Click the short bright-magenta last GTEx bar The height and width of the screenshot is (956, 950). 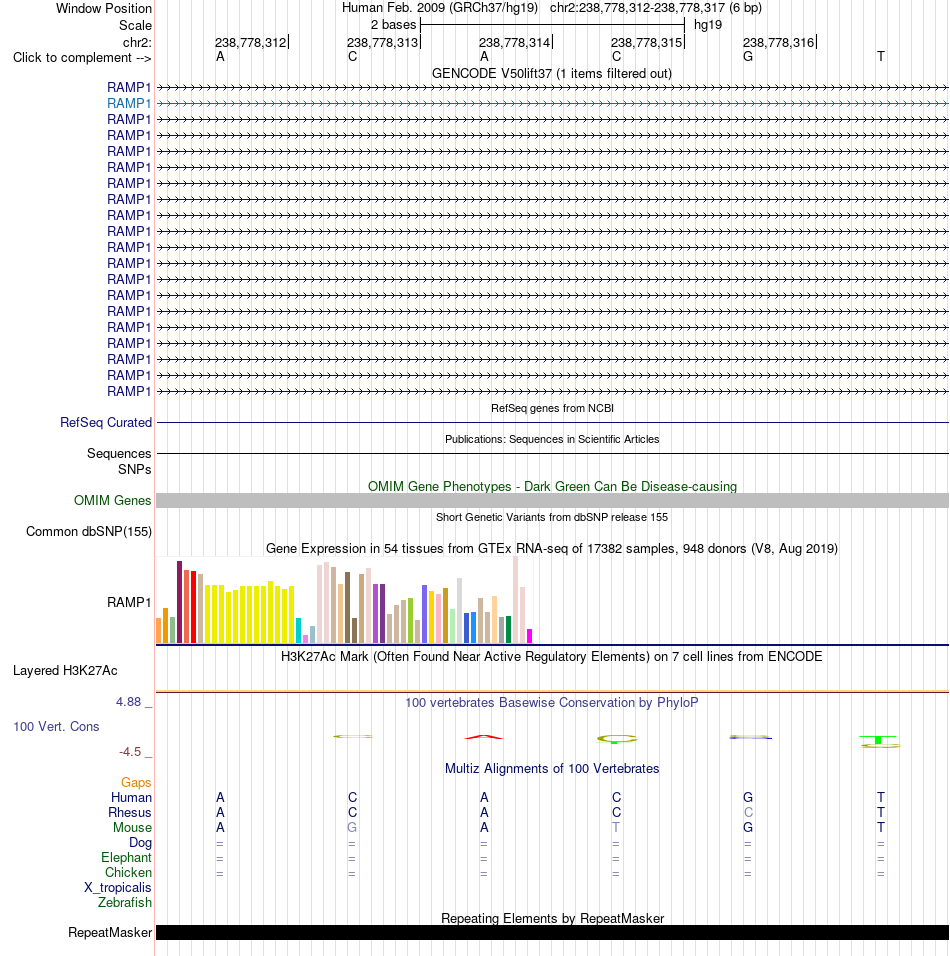pos(529,636)
